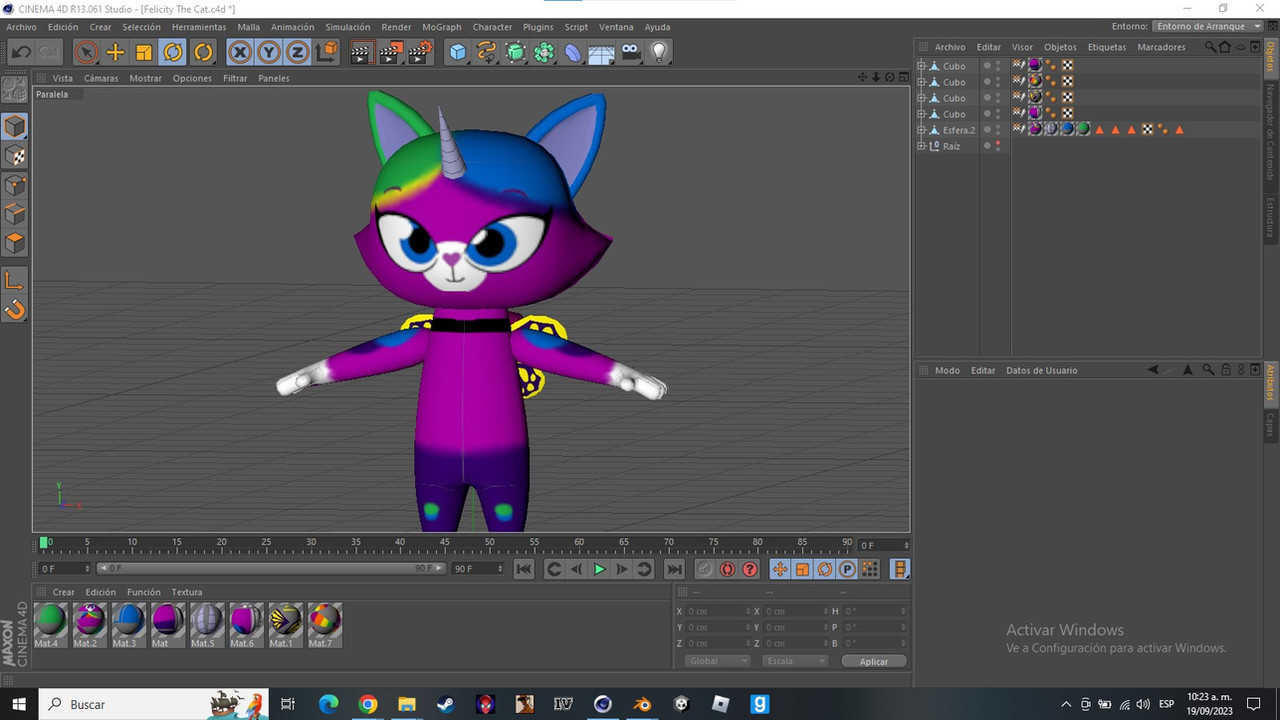Render to Picture Viewer
Viewport: 1280px width, 720px height.
coord(391,52)
